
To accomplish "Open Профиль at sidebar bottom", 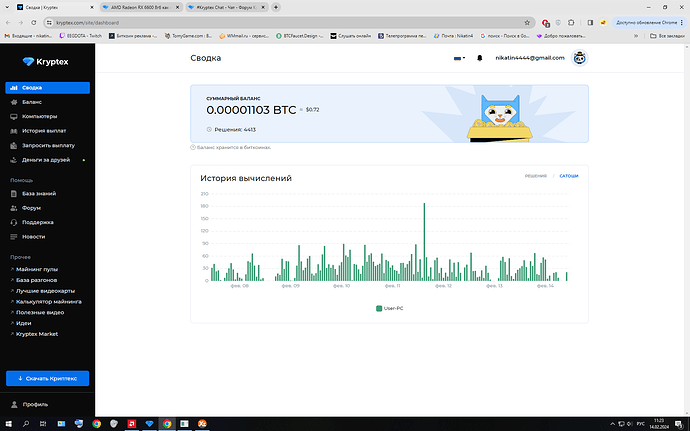I will 29,404.
